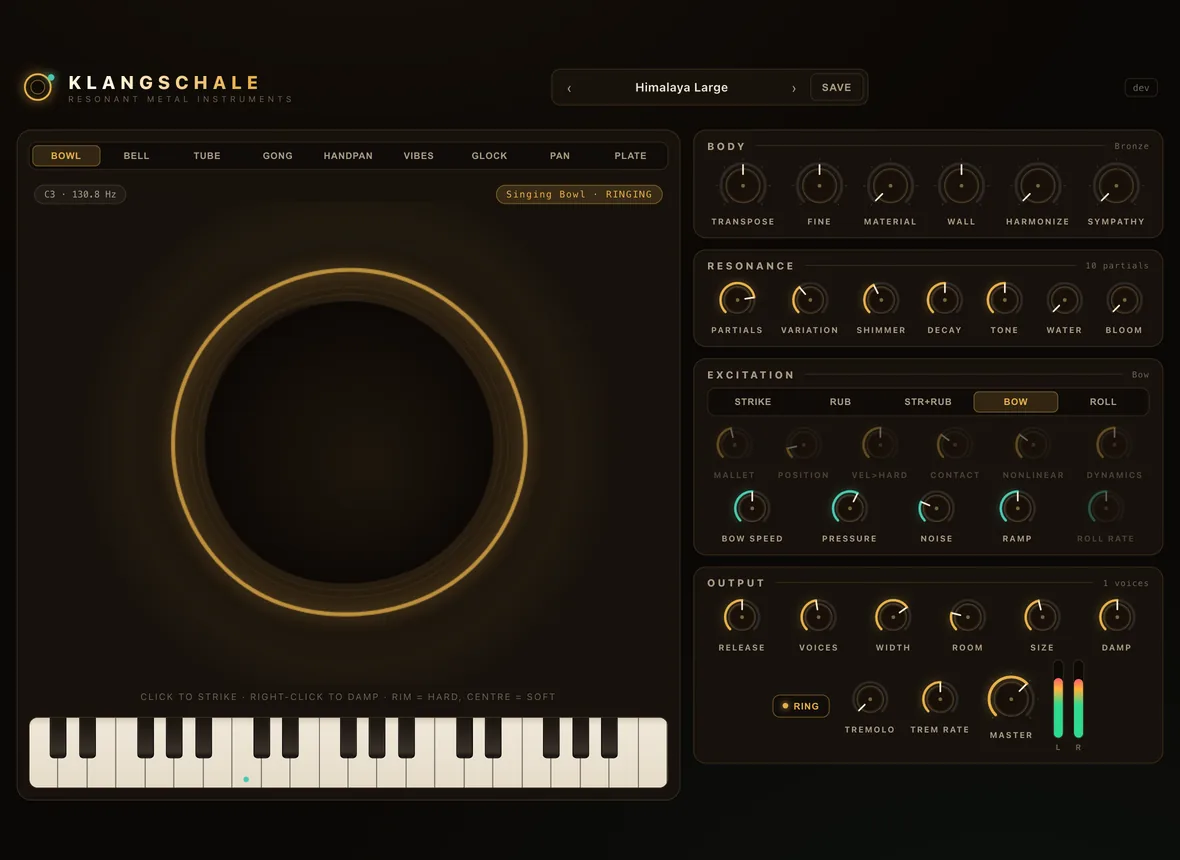Click the PARTIALS knob
The height and width of the screenshot is (860, 1180).
[737, 299]
